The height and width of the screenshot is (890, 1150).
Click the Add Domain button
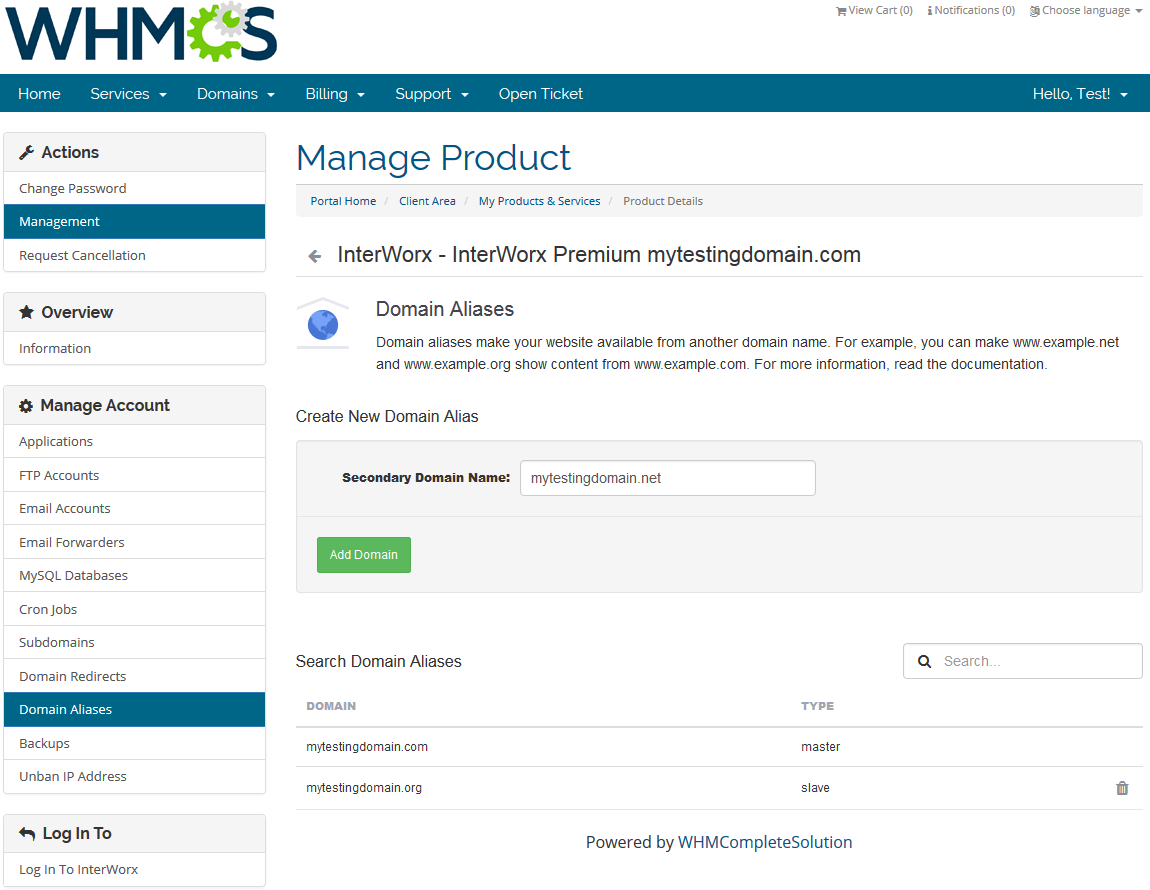tap(364, 555)
